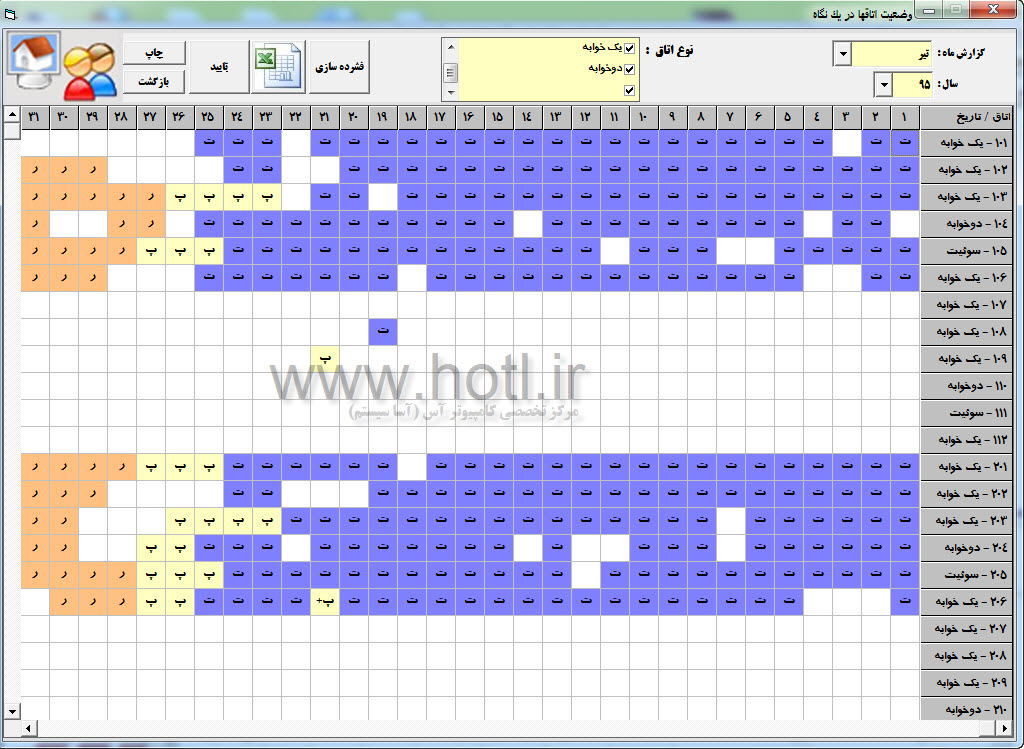Click horizontal scrollbar right arrow

pos(1004,727)
